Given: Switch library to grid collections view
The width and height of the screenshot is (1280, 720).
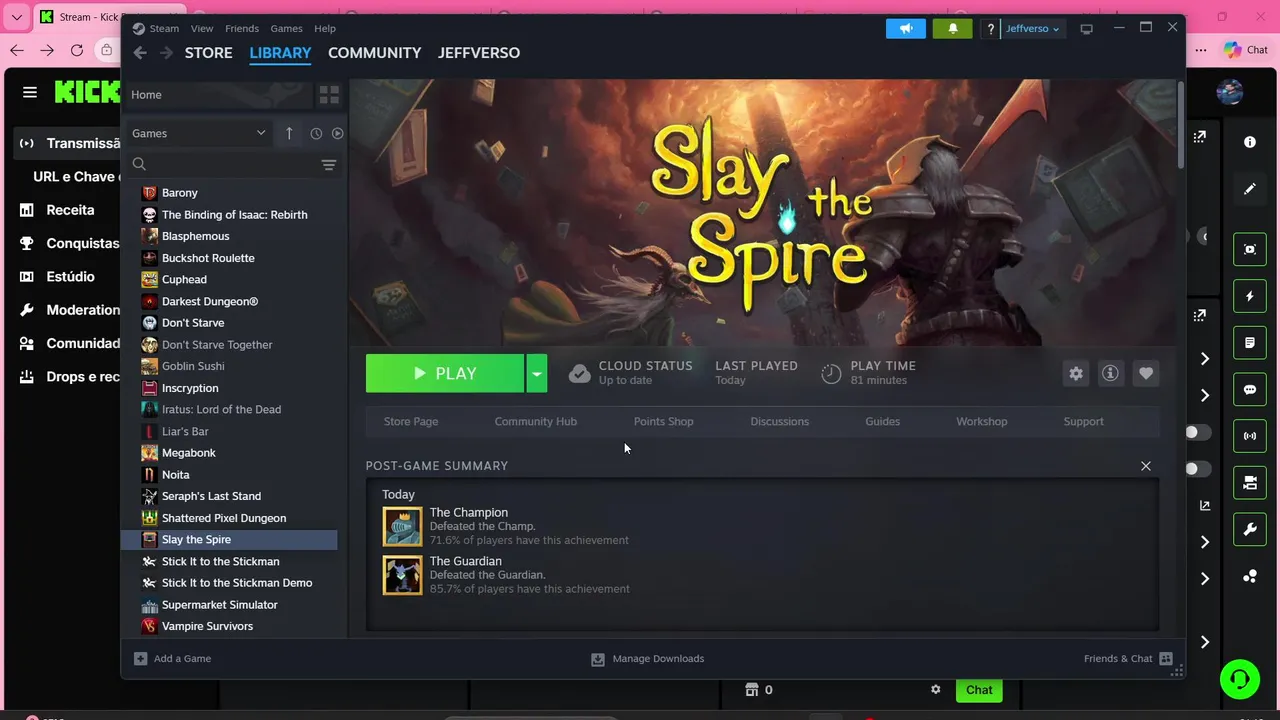Looking at the screenshot, I should (x=329, y=95).
